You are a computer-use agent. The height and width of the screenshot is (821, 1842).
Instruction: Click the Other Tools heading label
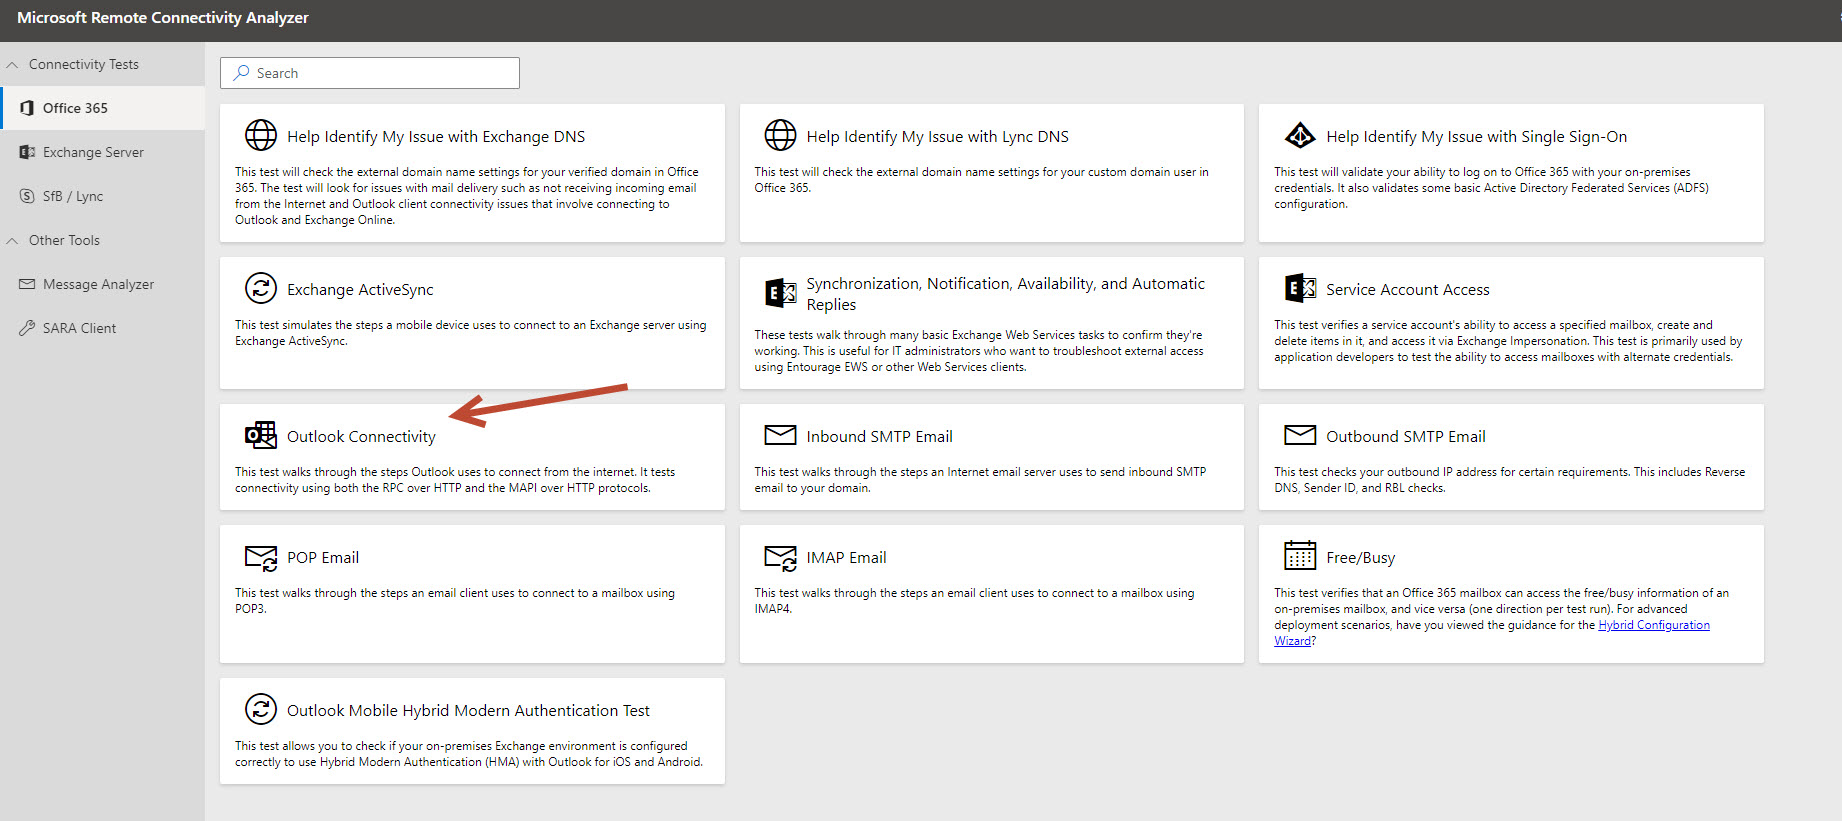[x=64, y=240]
